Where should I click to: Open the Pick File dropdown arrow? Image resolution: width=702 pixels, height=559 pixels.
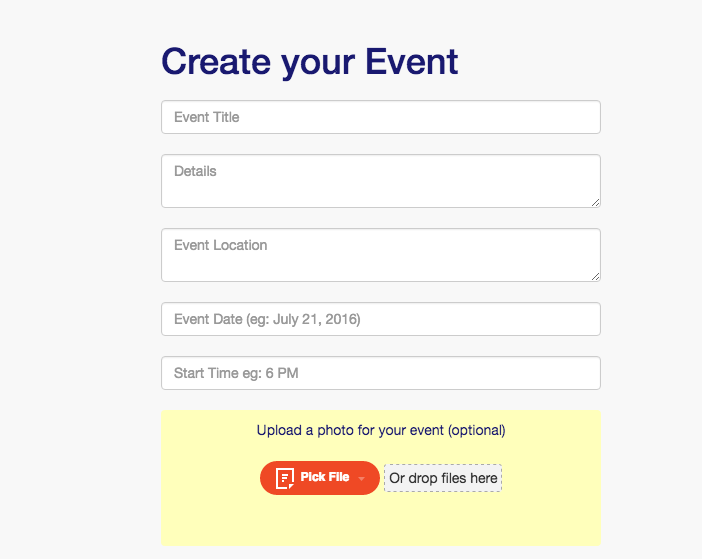tap(361, 479)
